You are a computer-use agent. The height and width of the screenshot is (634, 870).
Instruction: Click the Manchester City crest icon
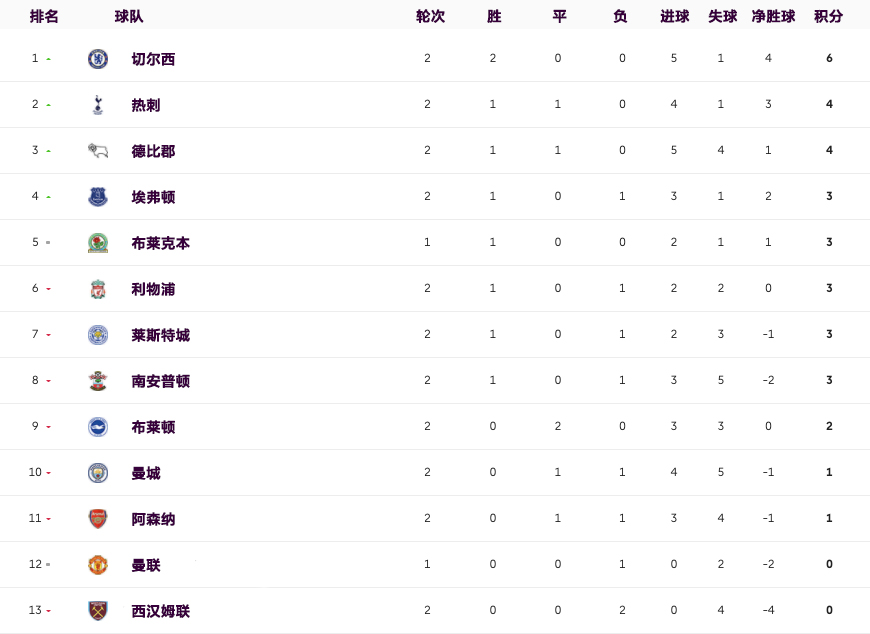[x=98, y=473]
